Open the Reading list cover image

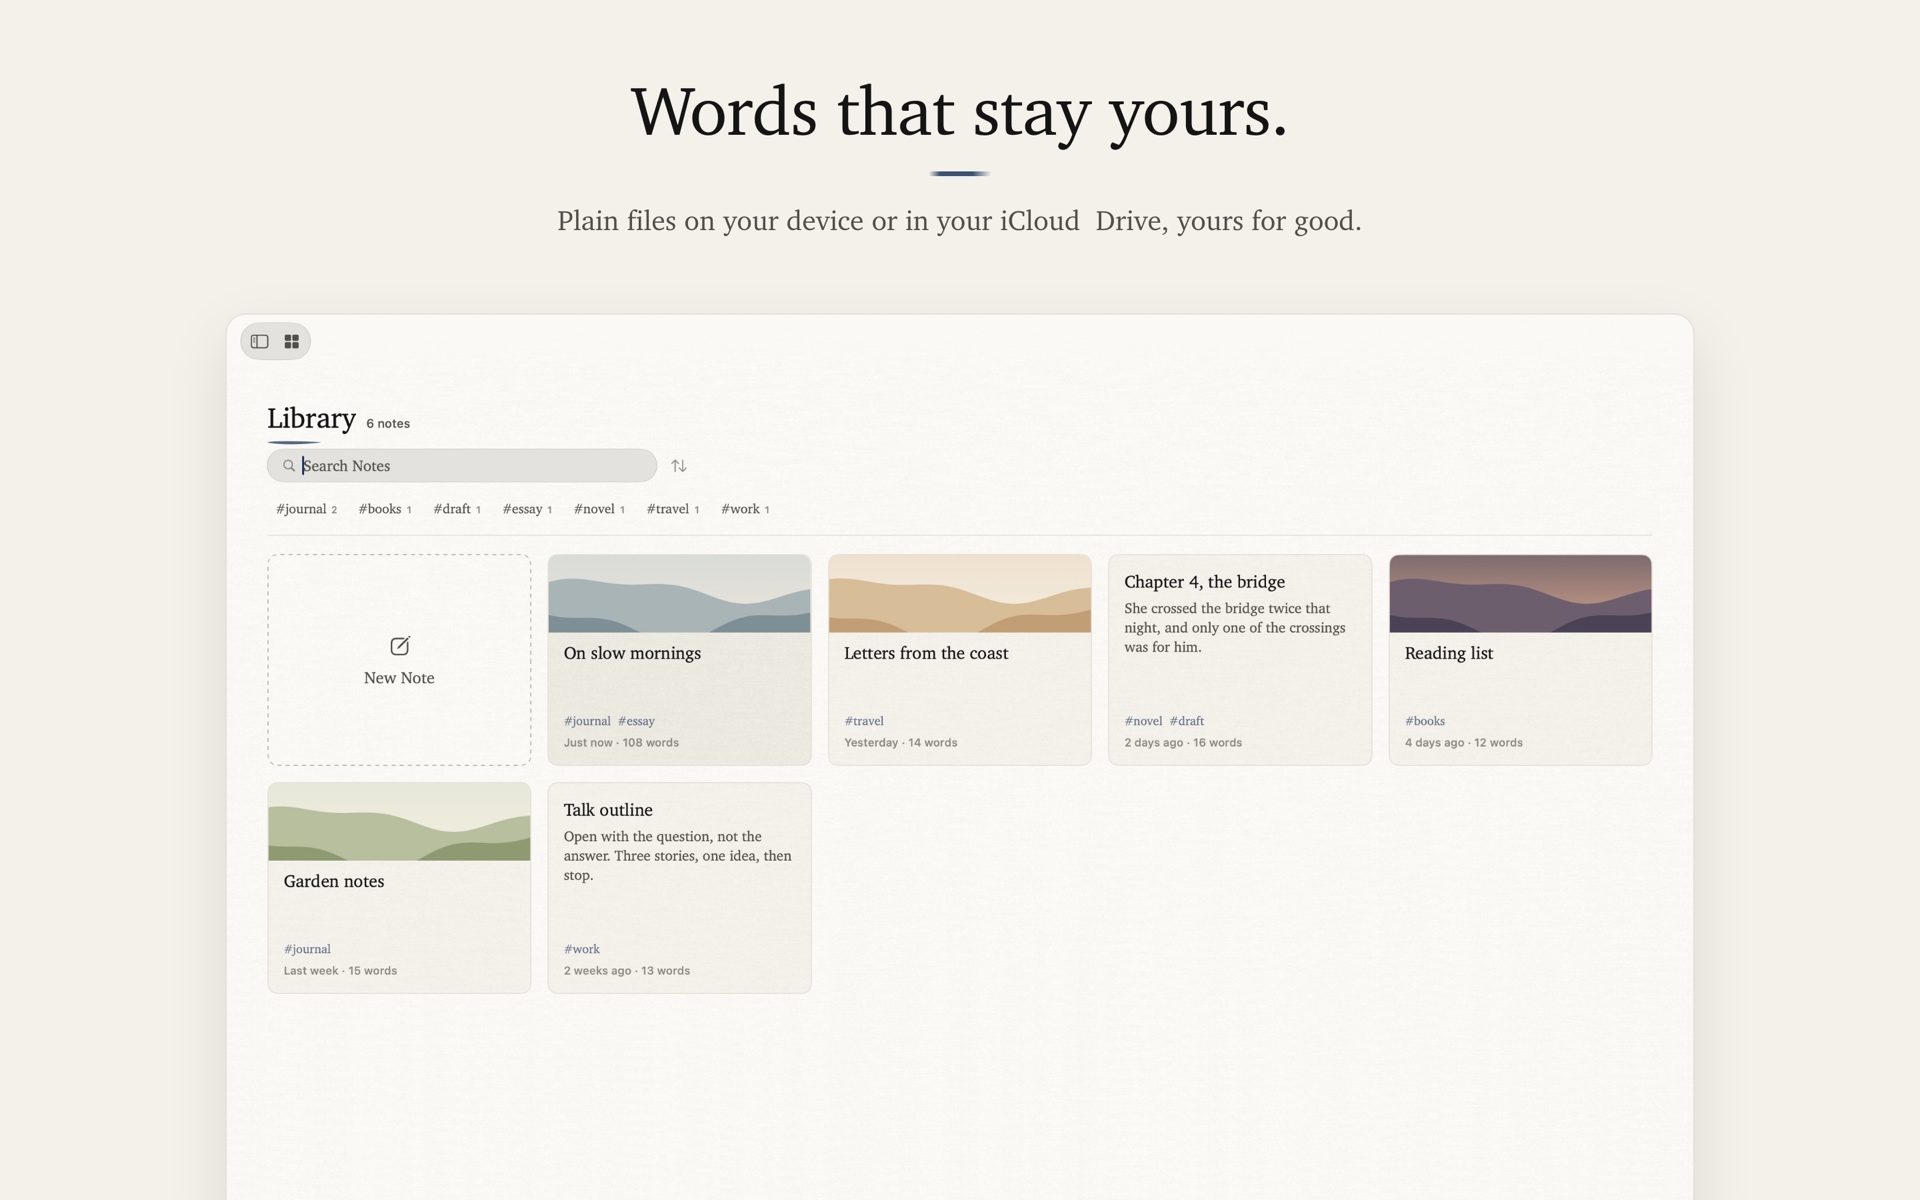coord(1520,594)
